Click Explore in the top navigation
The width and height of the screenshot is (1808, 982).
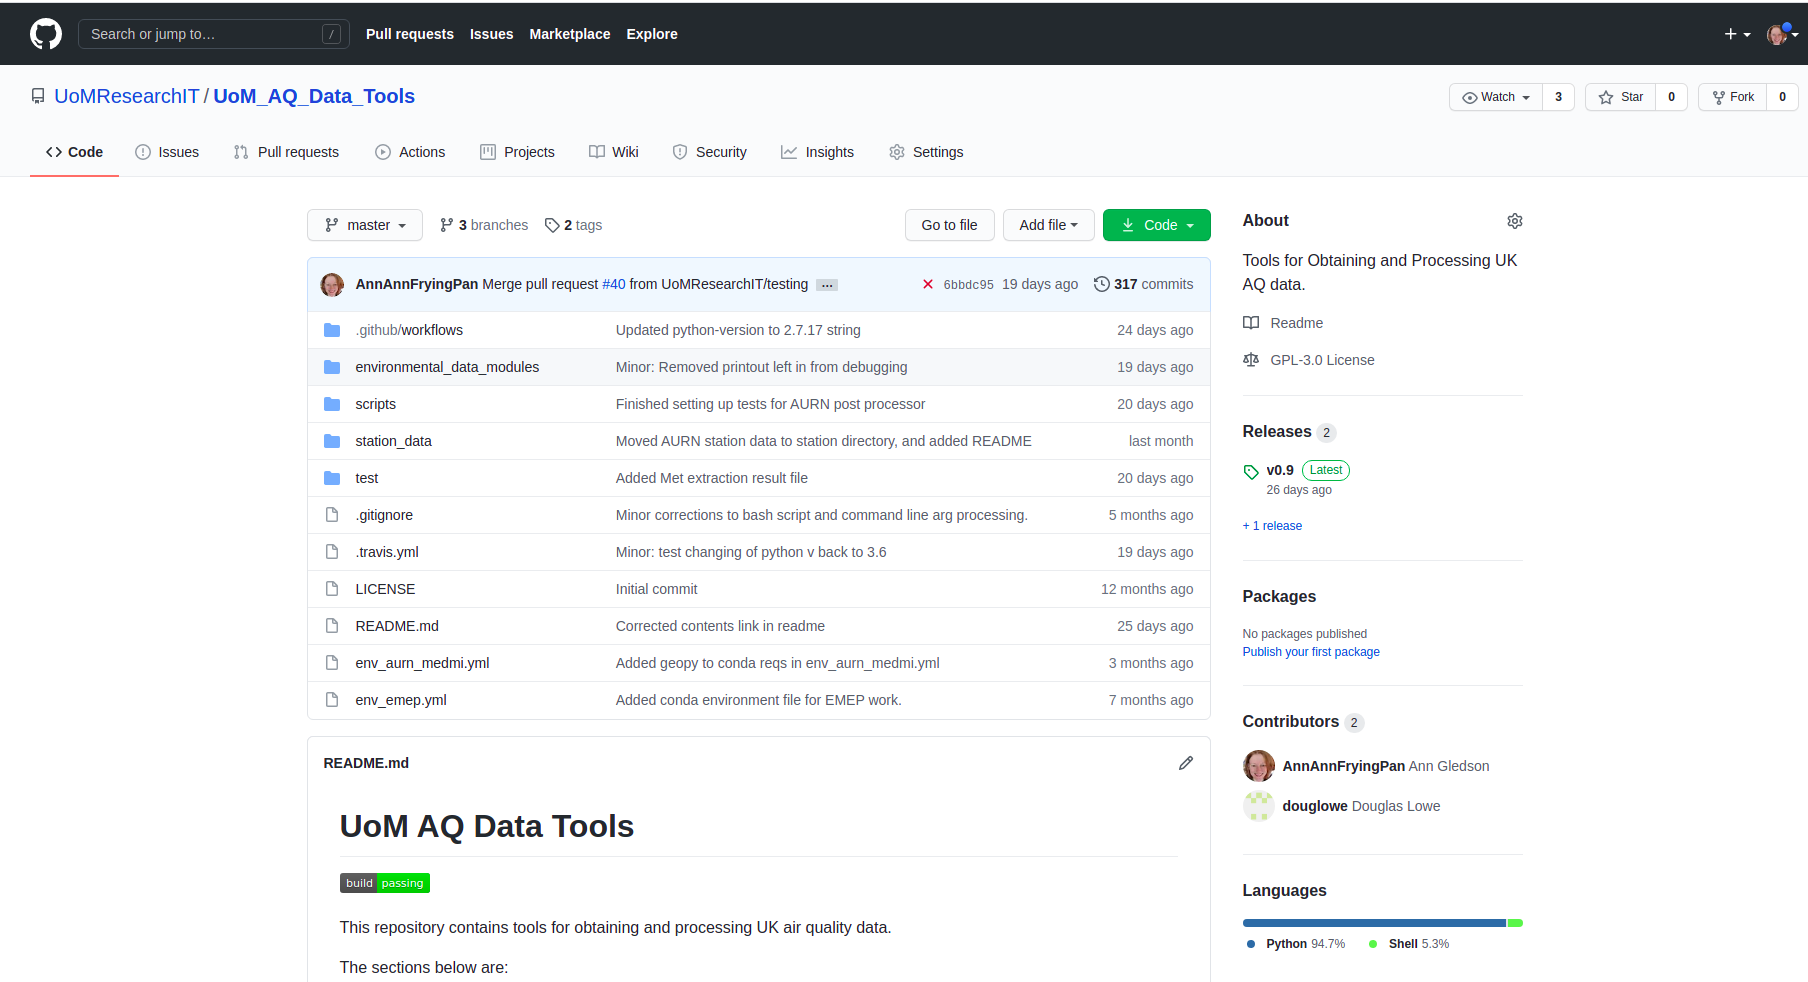tap(652, 34)
